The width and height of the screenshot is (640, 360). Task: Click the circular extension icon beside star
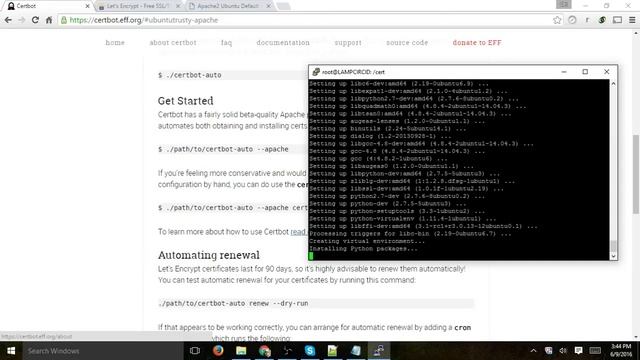click(x=572, y=20)
